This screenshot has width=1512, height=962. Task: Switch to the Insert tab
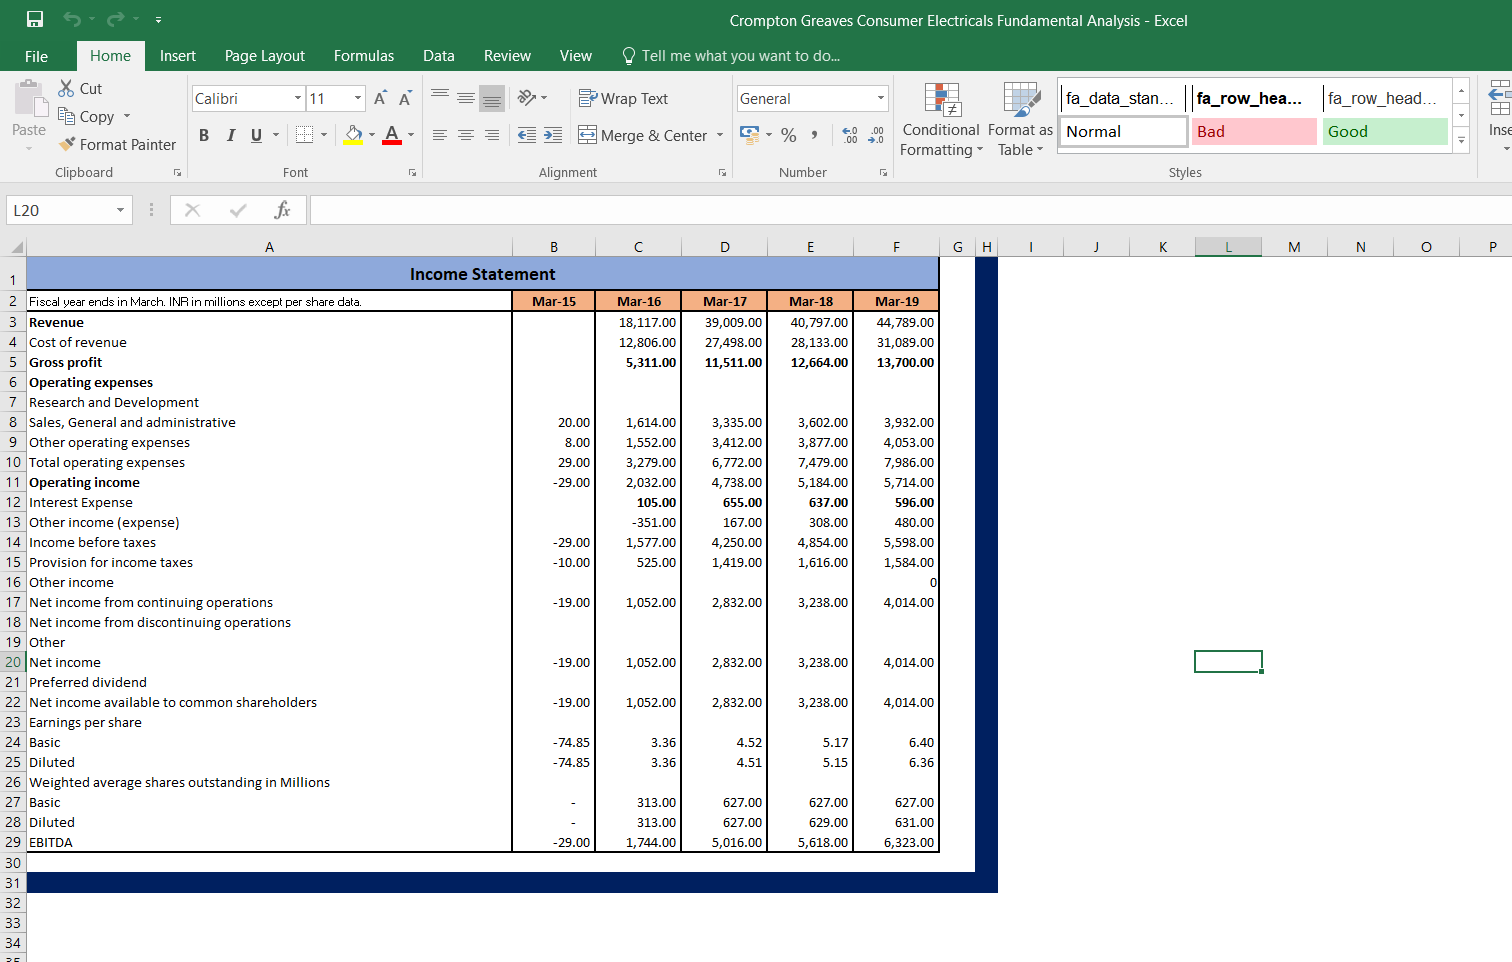coord(178,56)
